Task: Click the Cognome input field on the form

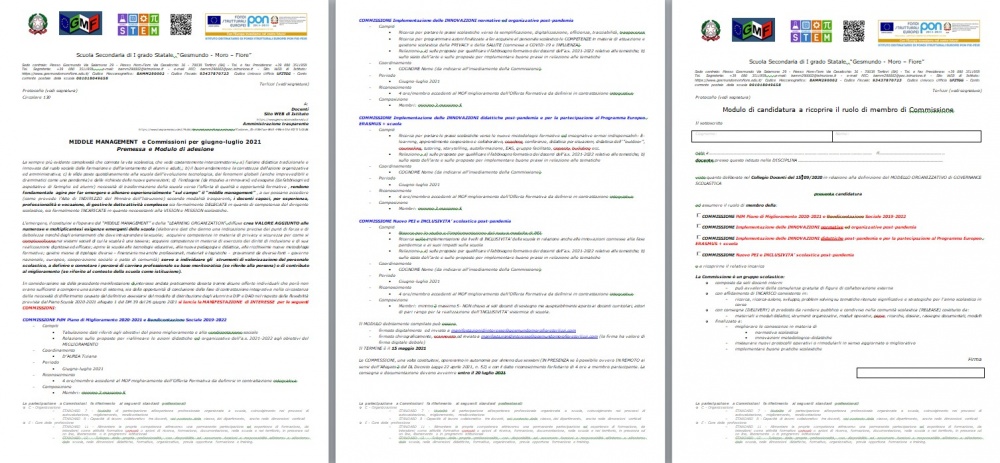Action: pos(762,136)
